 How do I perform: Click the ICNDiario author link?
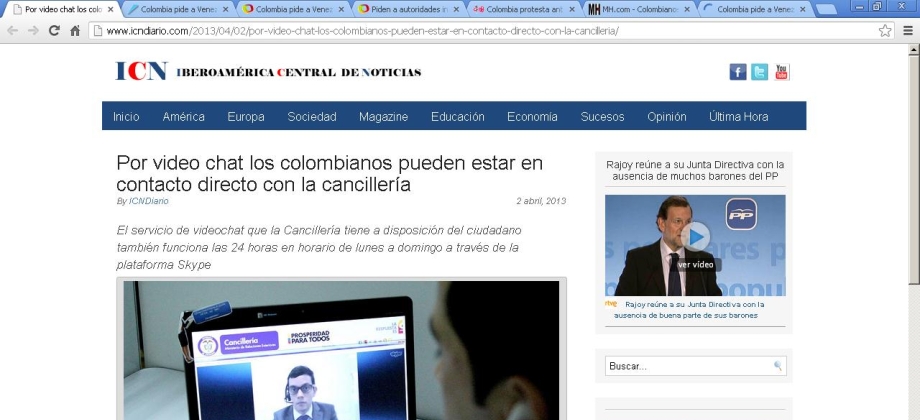point(148,201)
